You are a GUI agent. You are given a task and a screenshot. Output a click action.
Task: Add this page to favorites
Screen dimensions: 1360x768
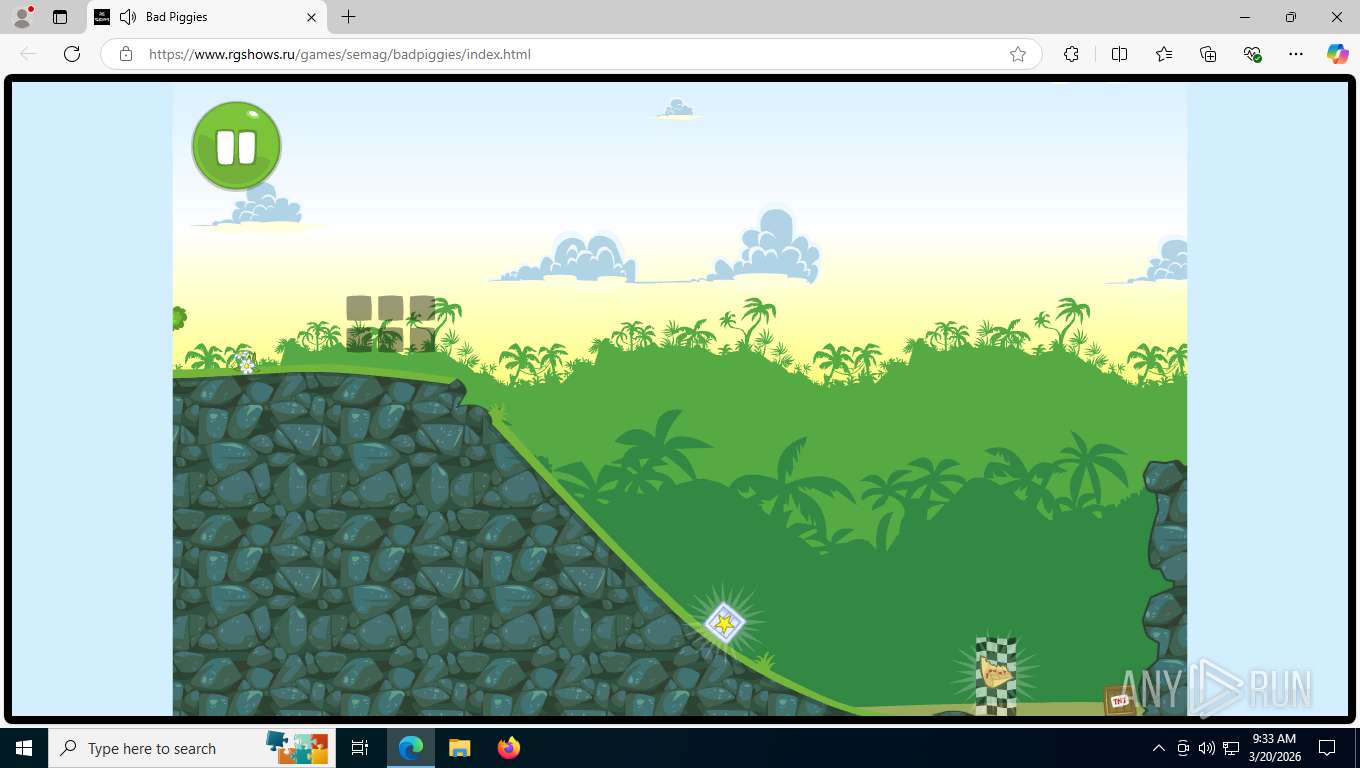pyautogui.click(x=1018, y=54)
